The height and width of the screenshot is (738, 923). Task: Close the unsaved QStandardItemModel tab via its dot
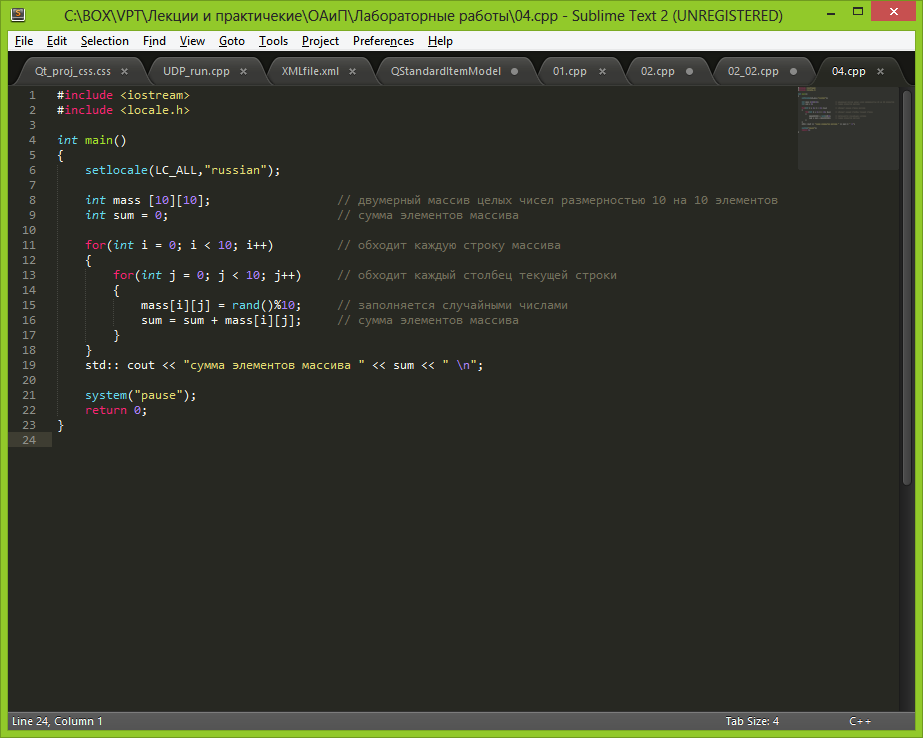(514, 71)
